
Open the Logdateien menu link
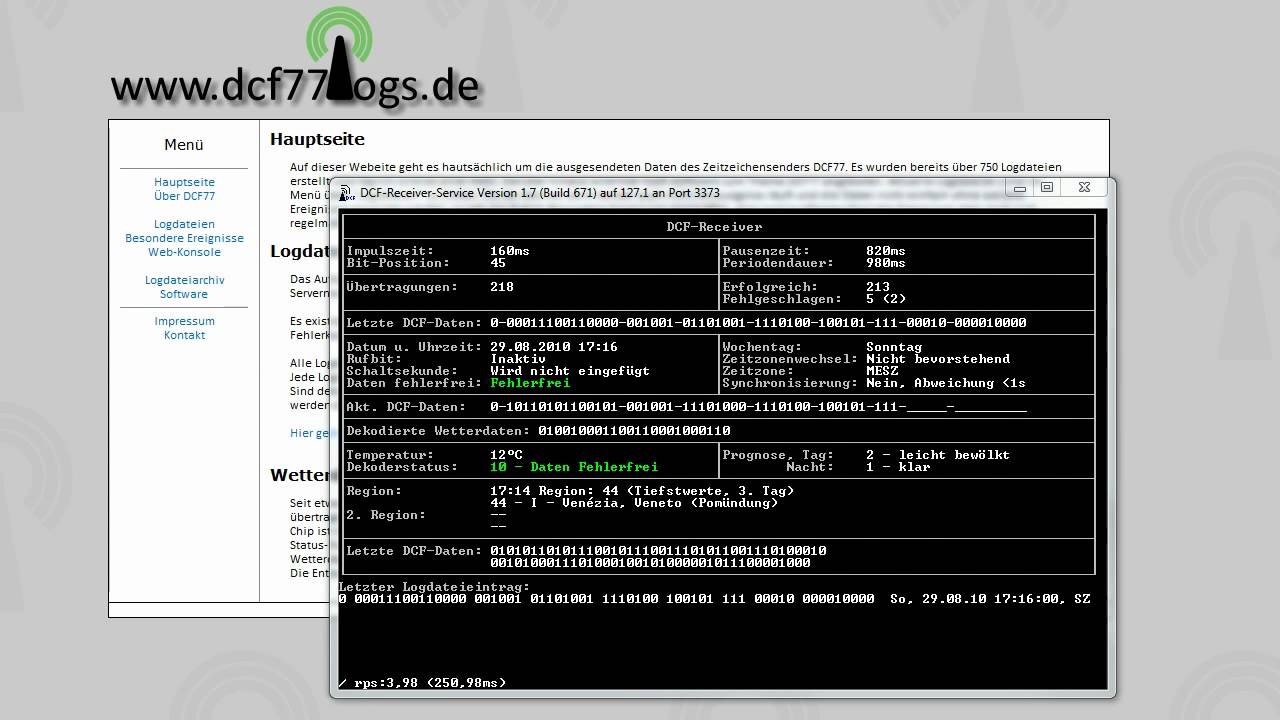pos(184,224)
